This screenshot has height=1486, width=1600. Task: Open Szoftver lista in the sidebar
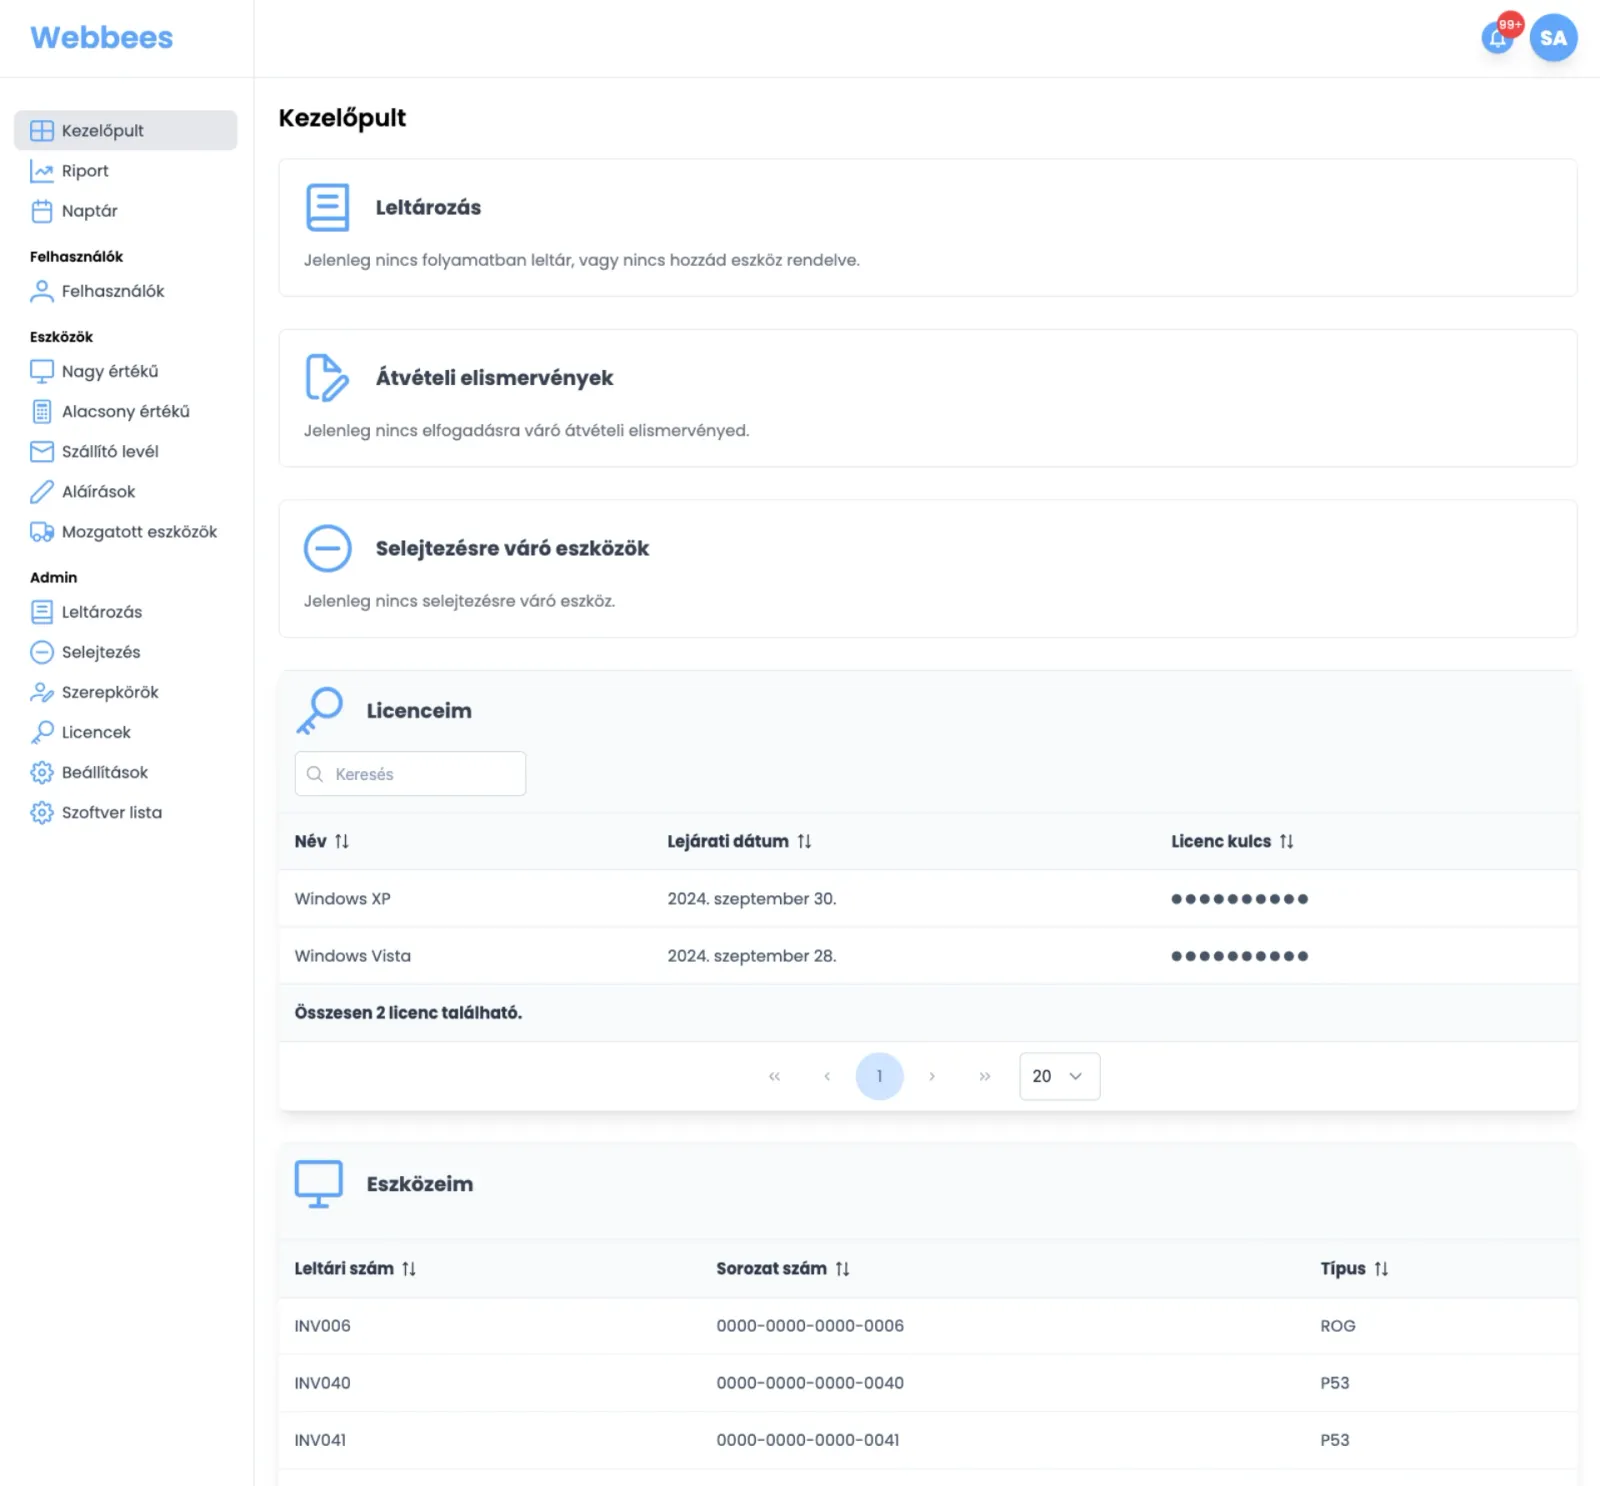pyautogui.click(x=111, y=813)
